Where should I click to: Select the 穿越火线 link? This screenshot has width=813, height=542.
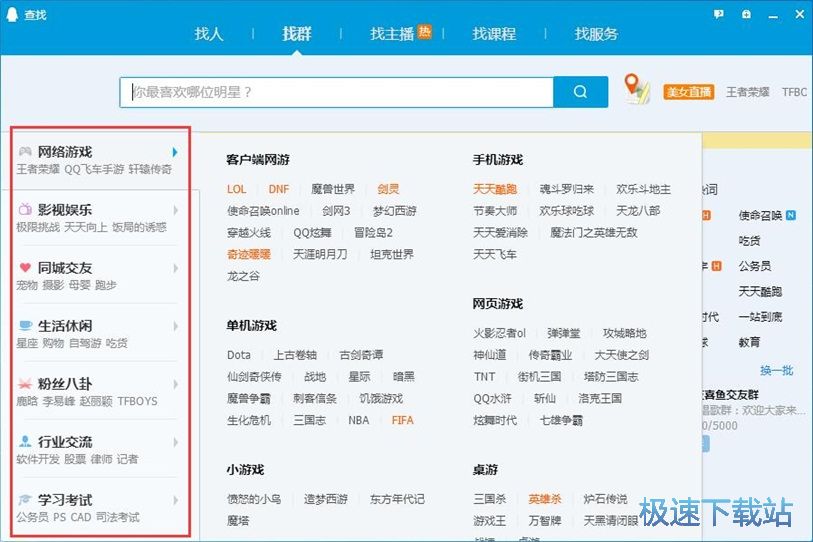point(249,233)
